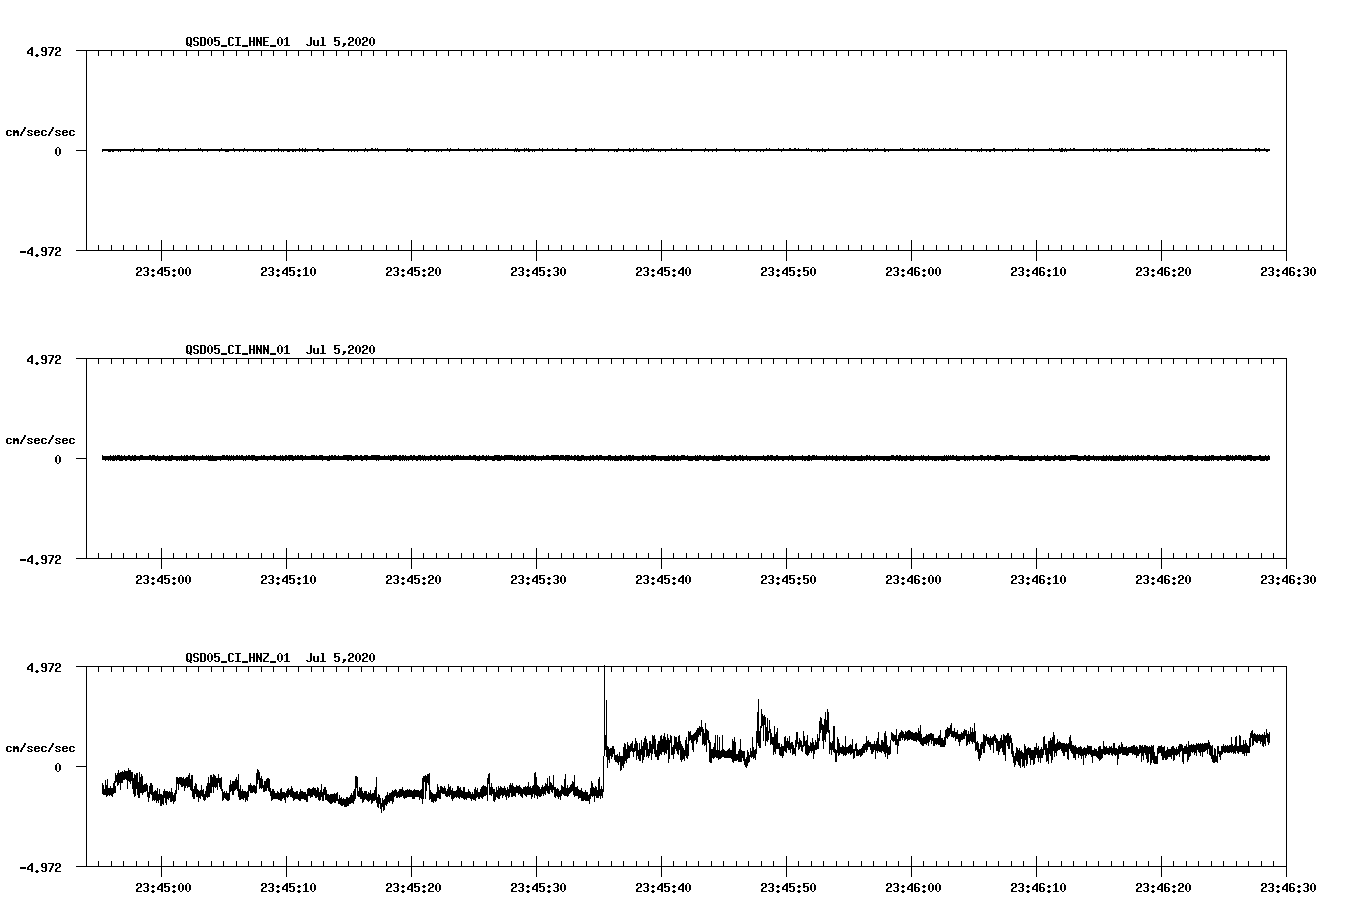1358x924 pixels.
Task: Click 23:45:40 time label under HNE plot
Action: click(662, 271)
